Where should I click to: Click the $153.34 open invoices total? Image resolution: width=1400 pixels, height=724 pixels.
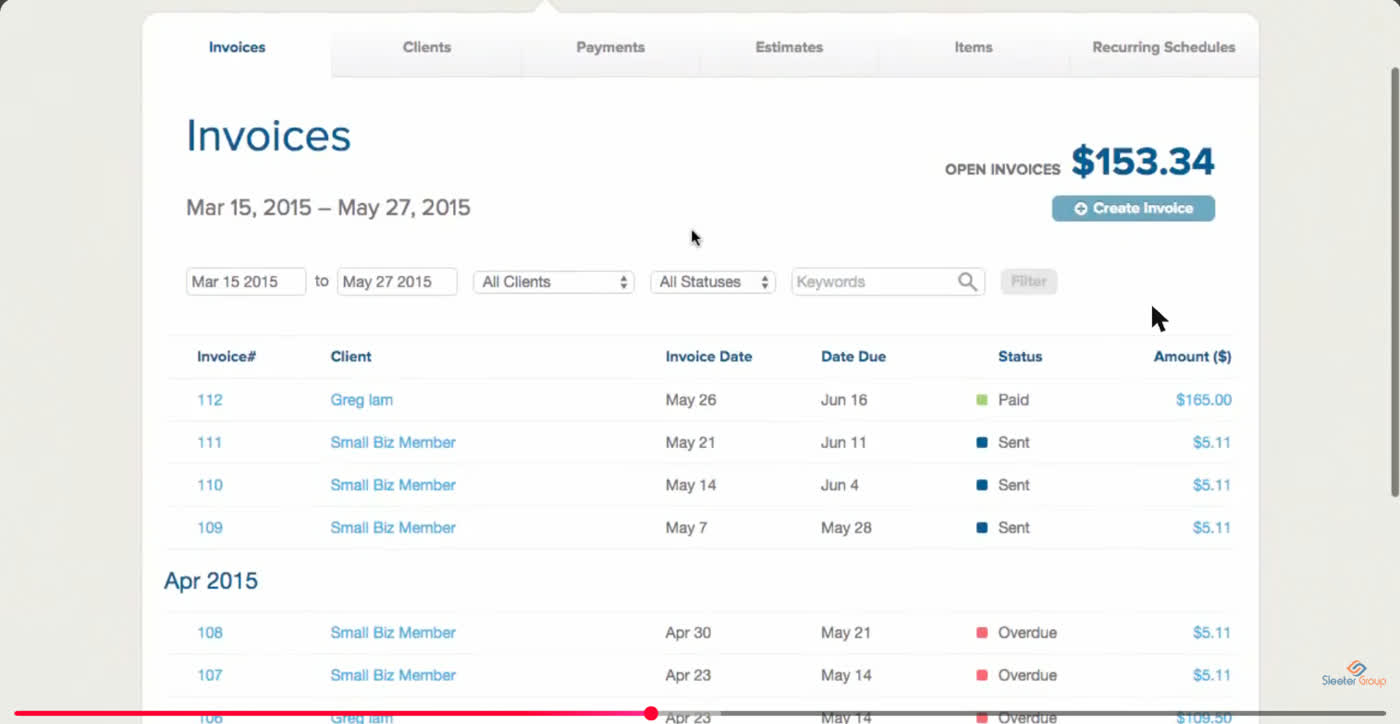1143,162
